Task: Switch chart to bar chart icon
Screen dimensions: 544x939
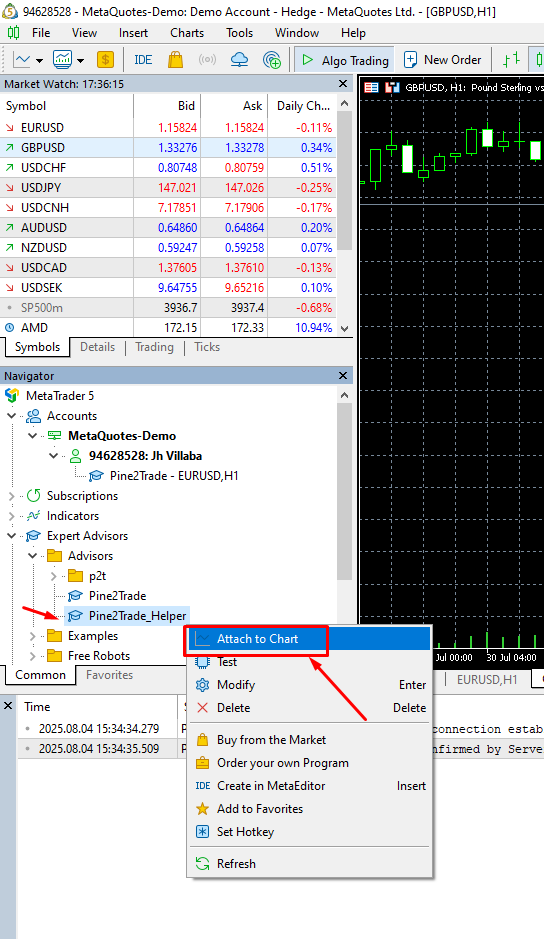Action: point(510,59)
